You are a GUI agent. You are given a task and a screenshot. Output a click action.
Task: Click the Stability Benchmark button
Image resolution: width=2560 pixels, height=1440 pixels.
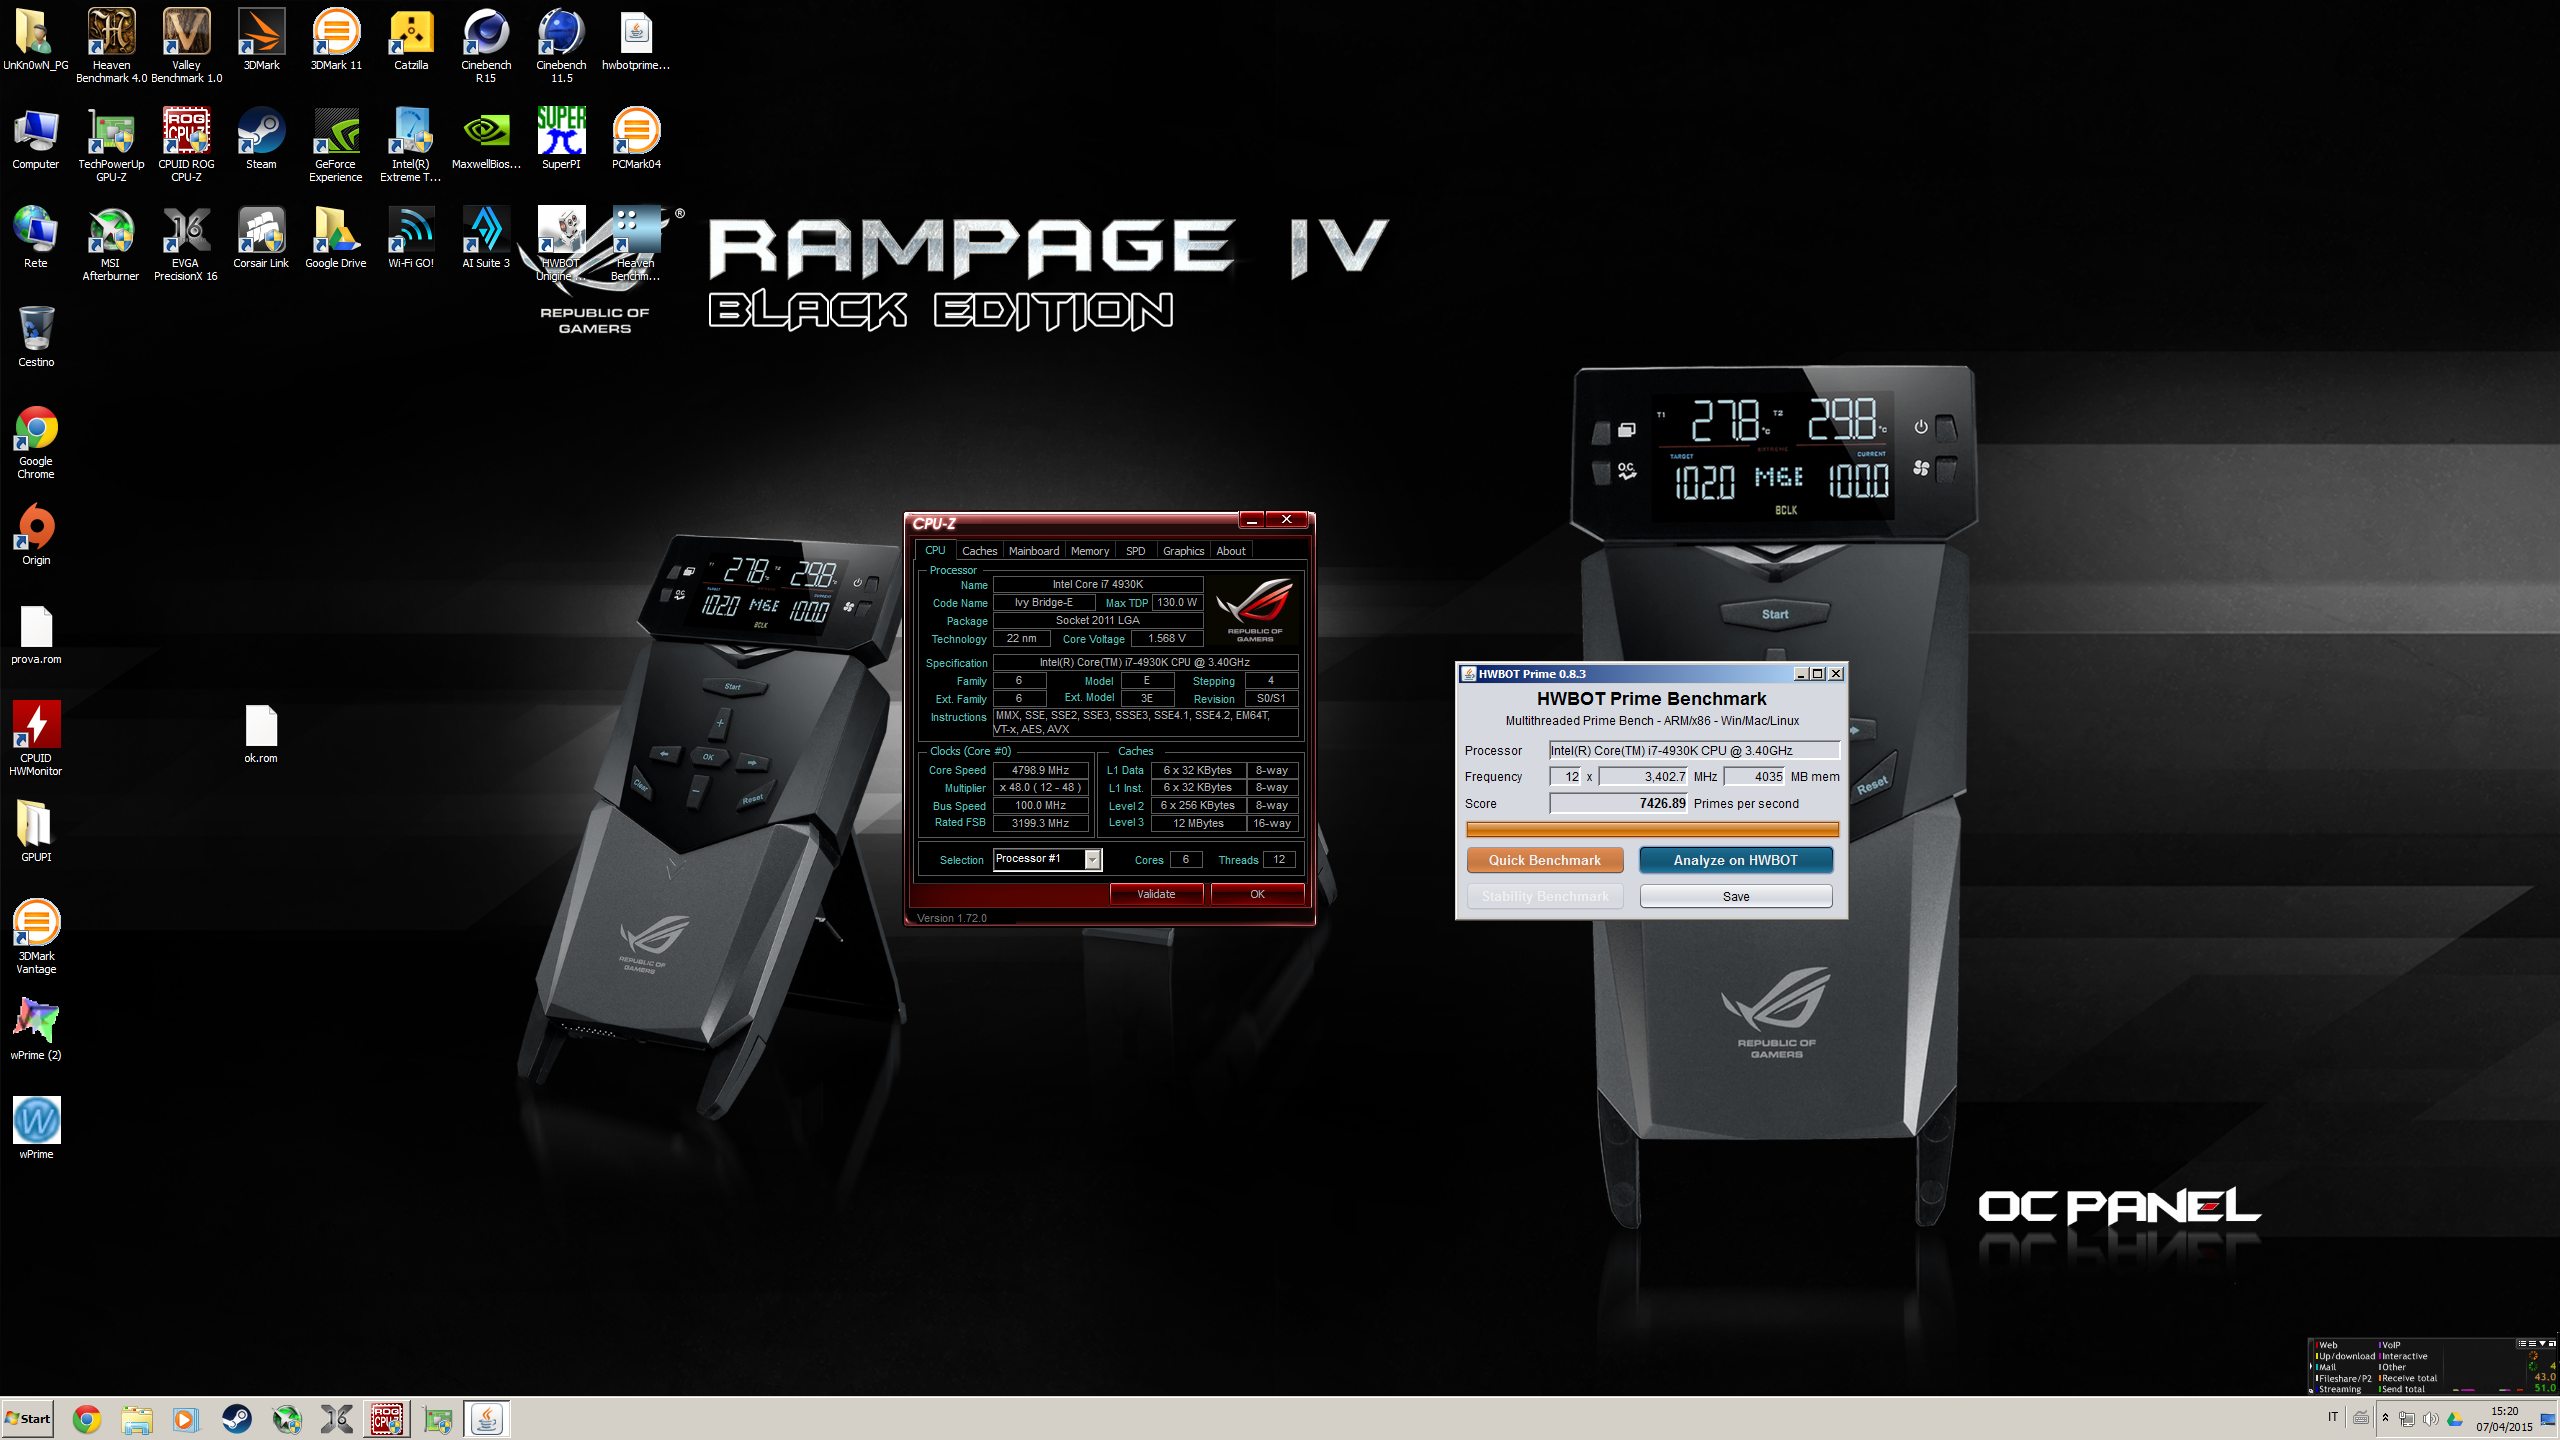[x=1544, y=896]
